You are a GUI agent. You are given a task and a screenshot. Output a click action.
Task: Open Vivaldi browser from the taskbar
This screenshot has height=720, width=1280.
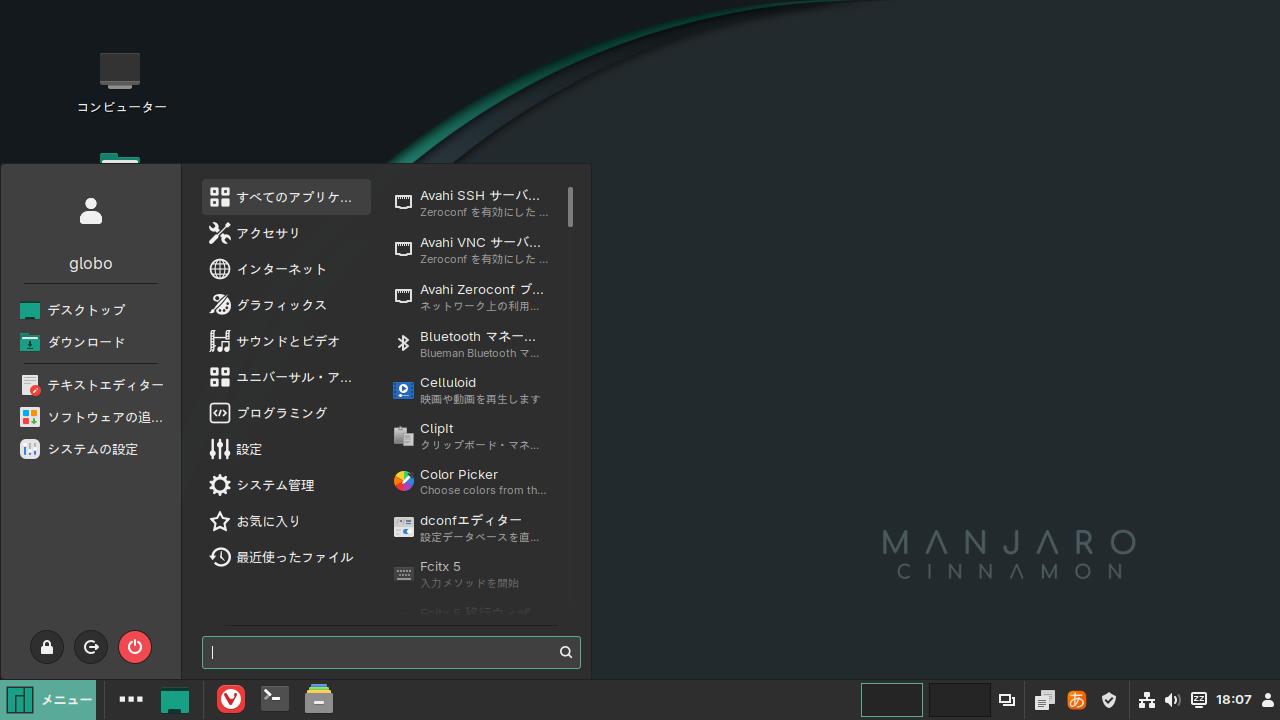231,699
